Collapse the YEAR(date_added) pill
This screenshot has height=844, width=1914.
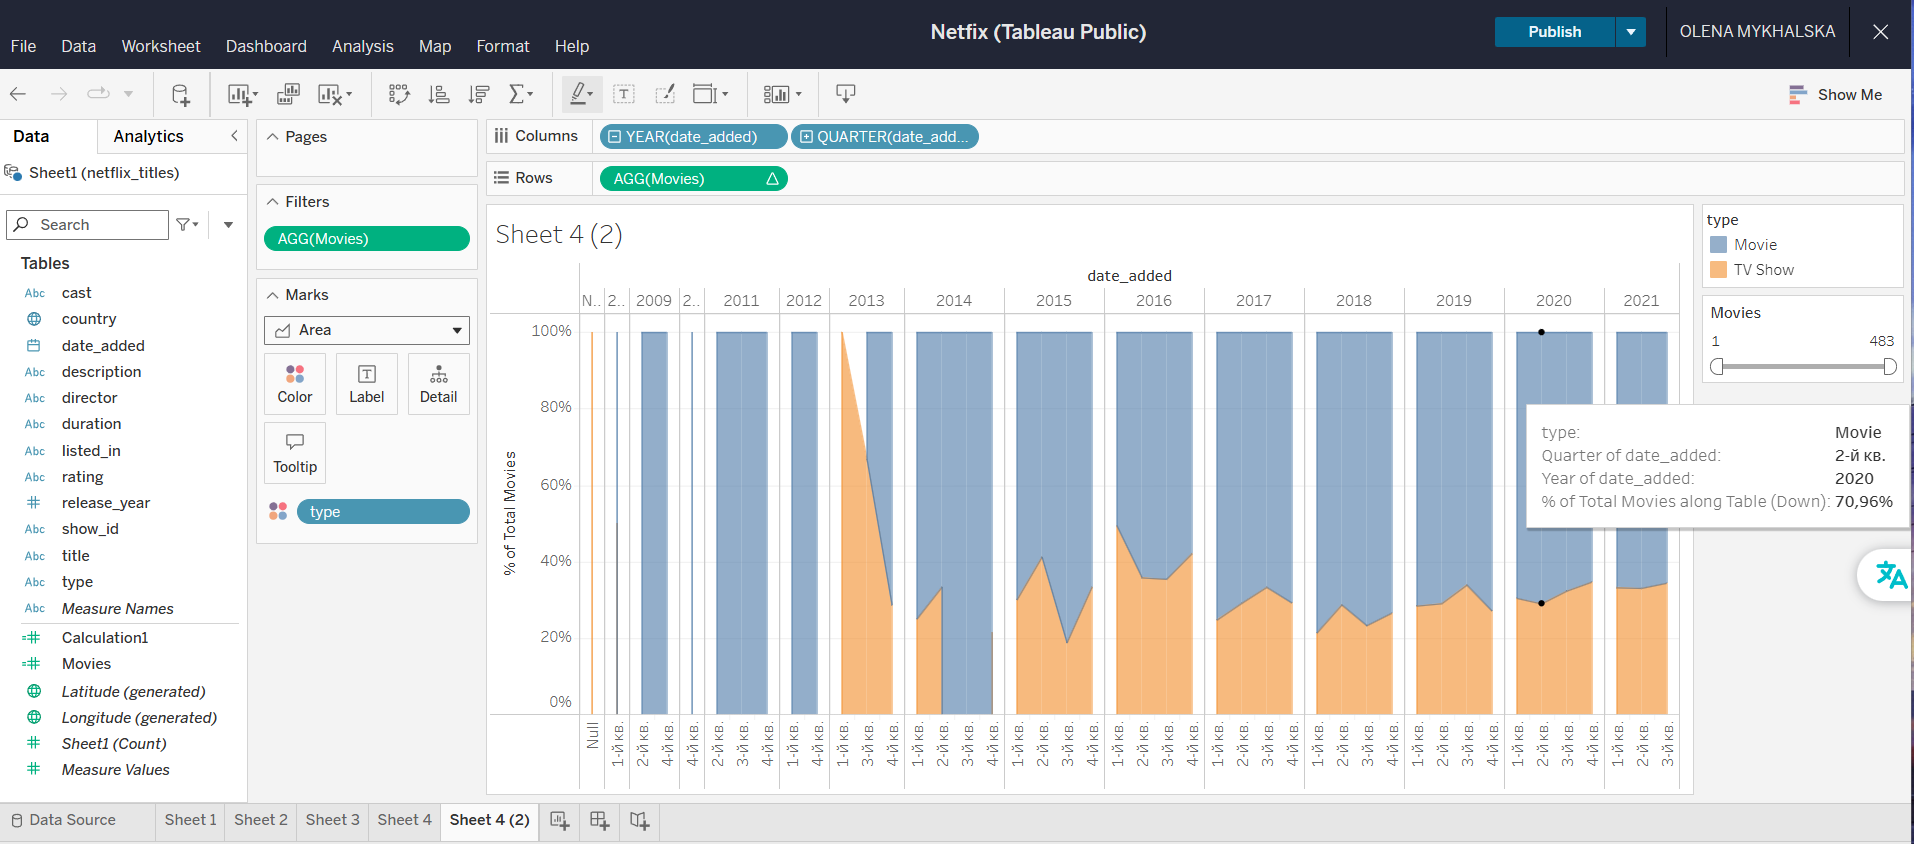click(615, 137)
